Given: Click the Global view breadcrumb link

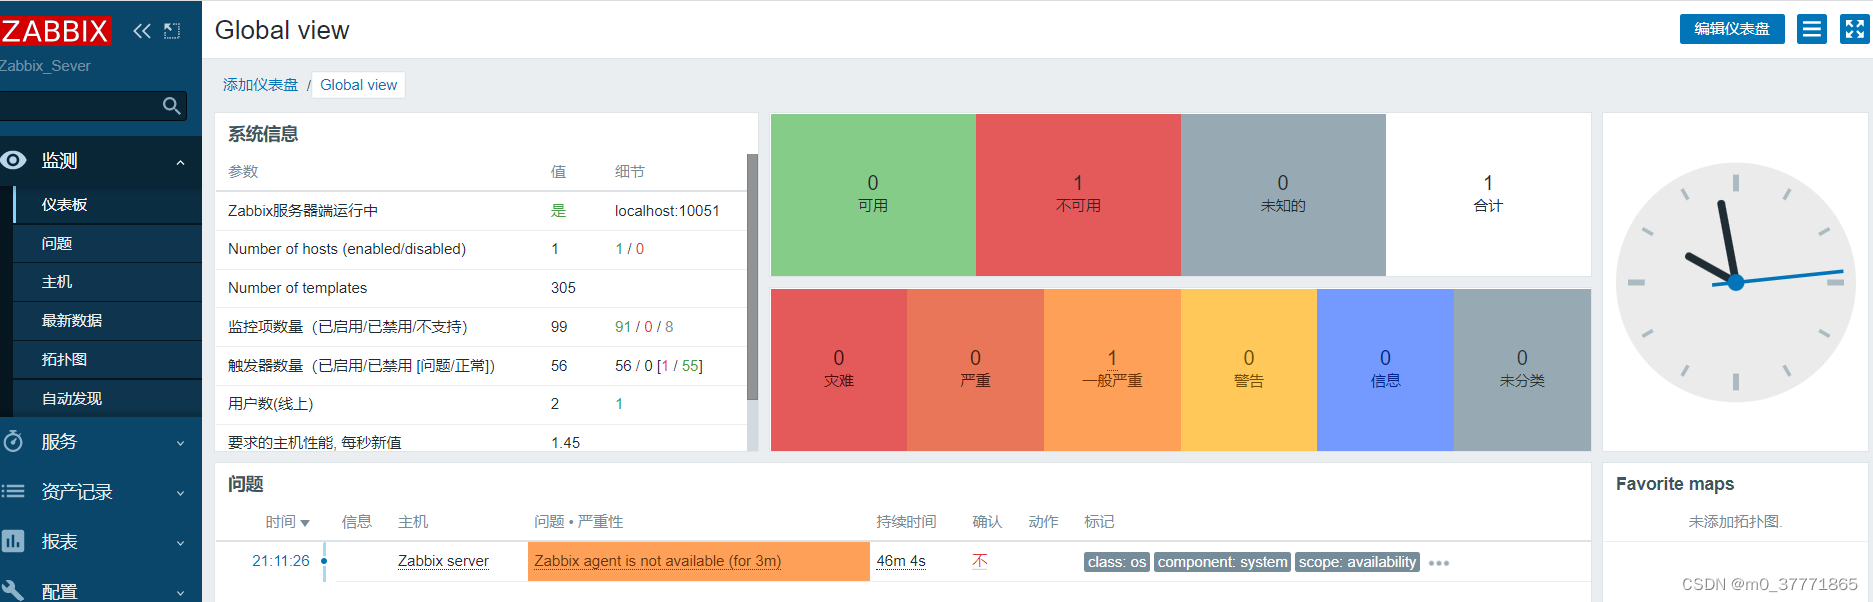Looking at the screenshot, I should pos(358,85).
